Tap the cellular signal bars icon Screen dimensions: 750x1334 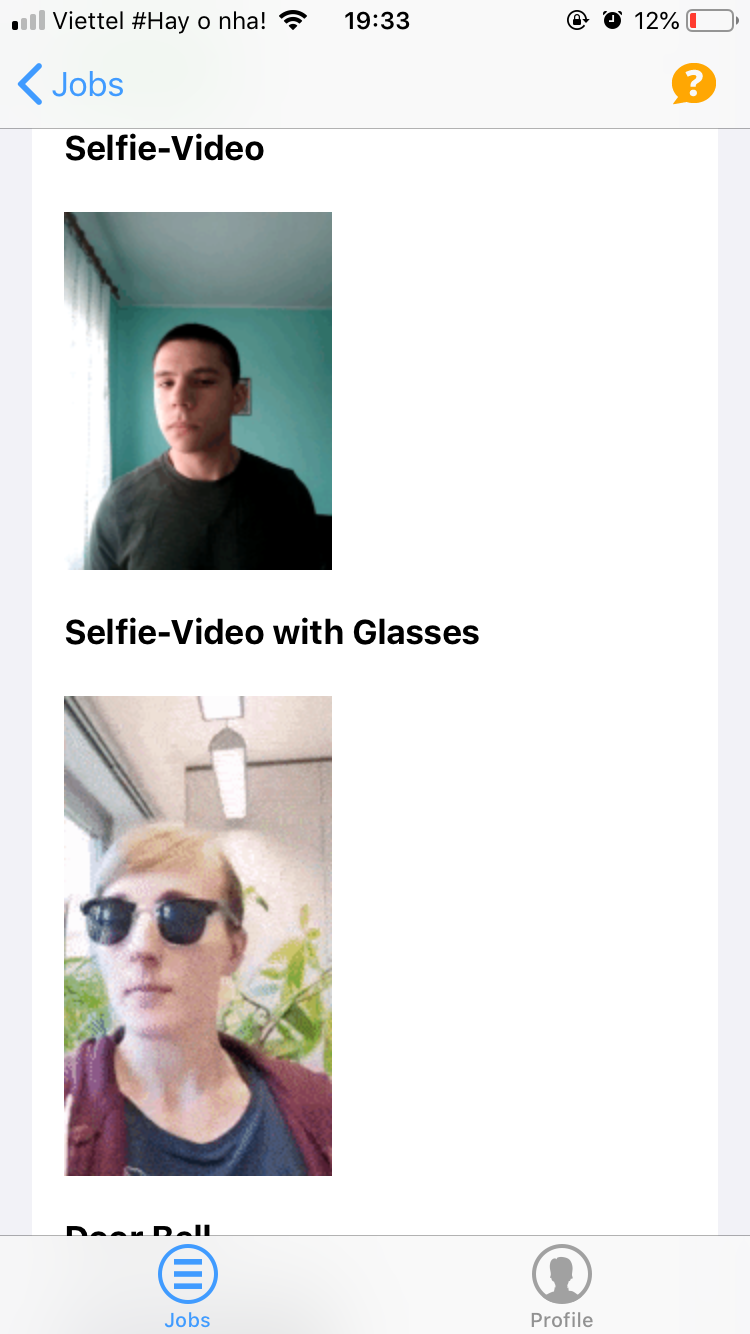click(29, 20)
